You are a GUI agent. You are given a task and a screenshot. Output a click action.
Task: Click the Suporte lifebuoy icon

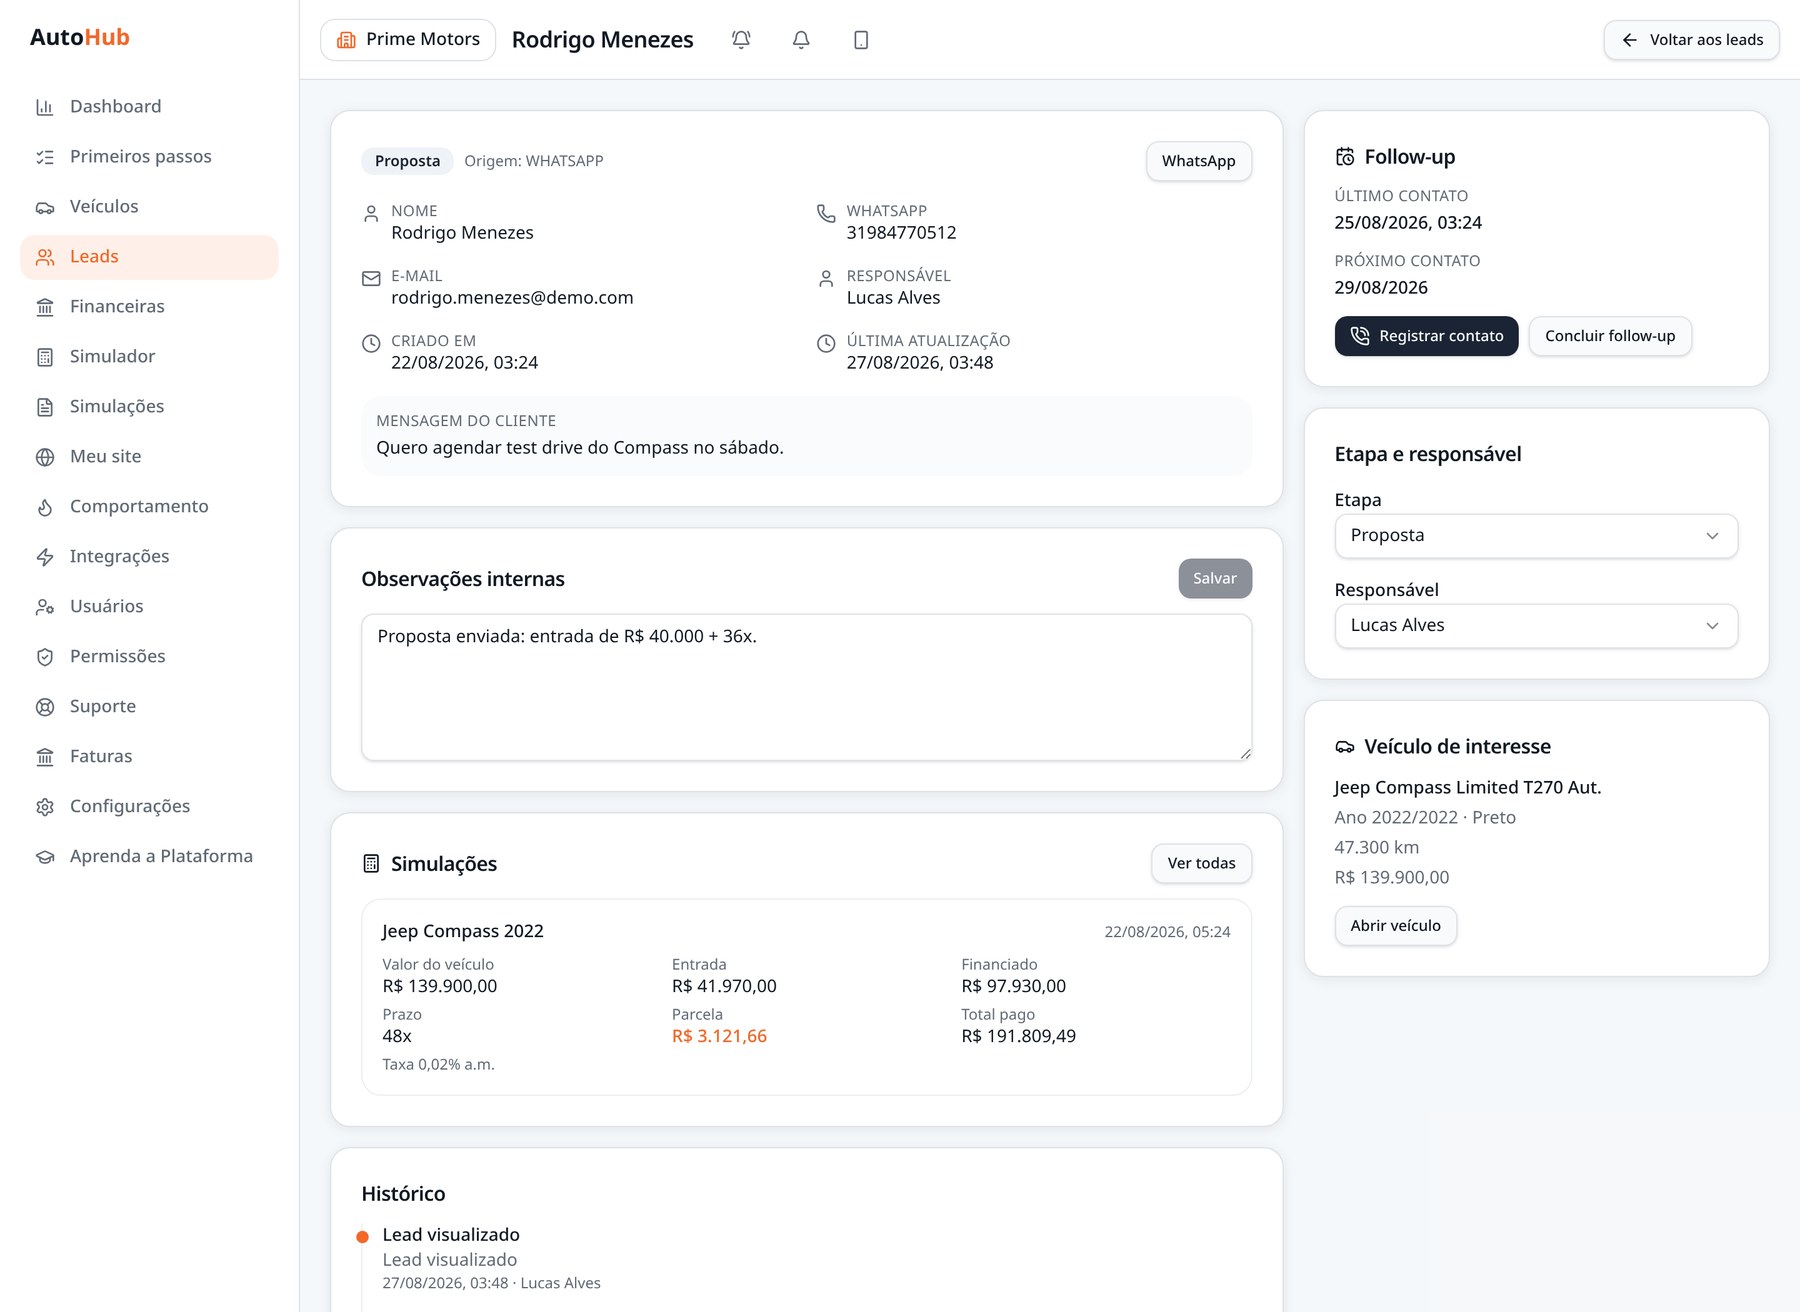pos(45,707)
